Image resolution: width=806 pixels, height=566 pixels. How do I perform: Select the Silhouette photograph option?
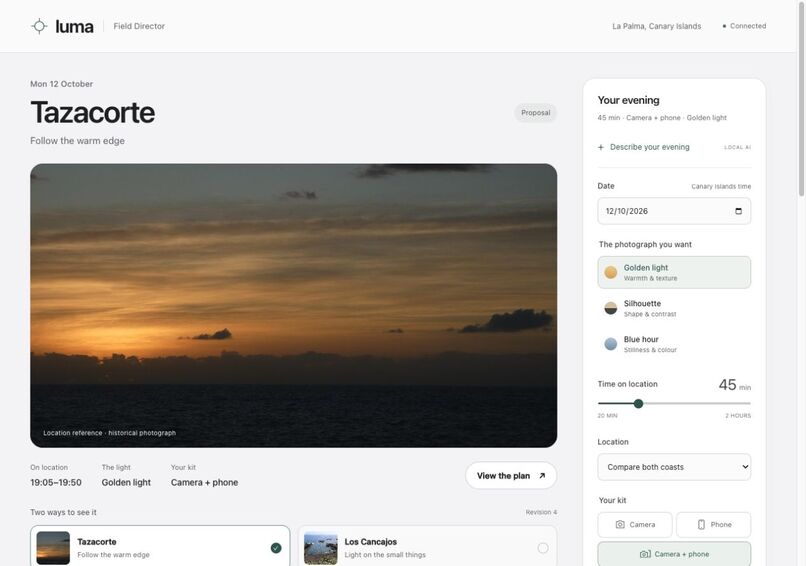click(674, 308)
